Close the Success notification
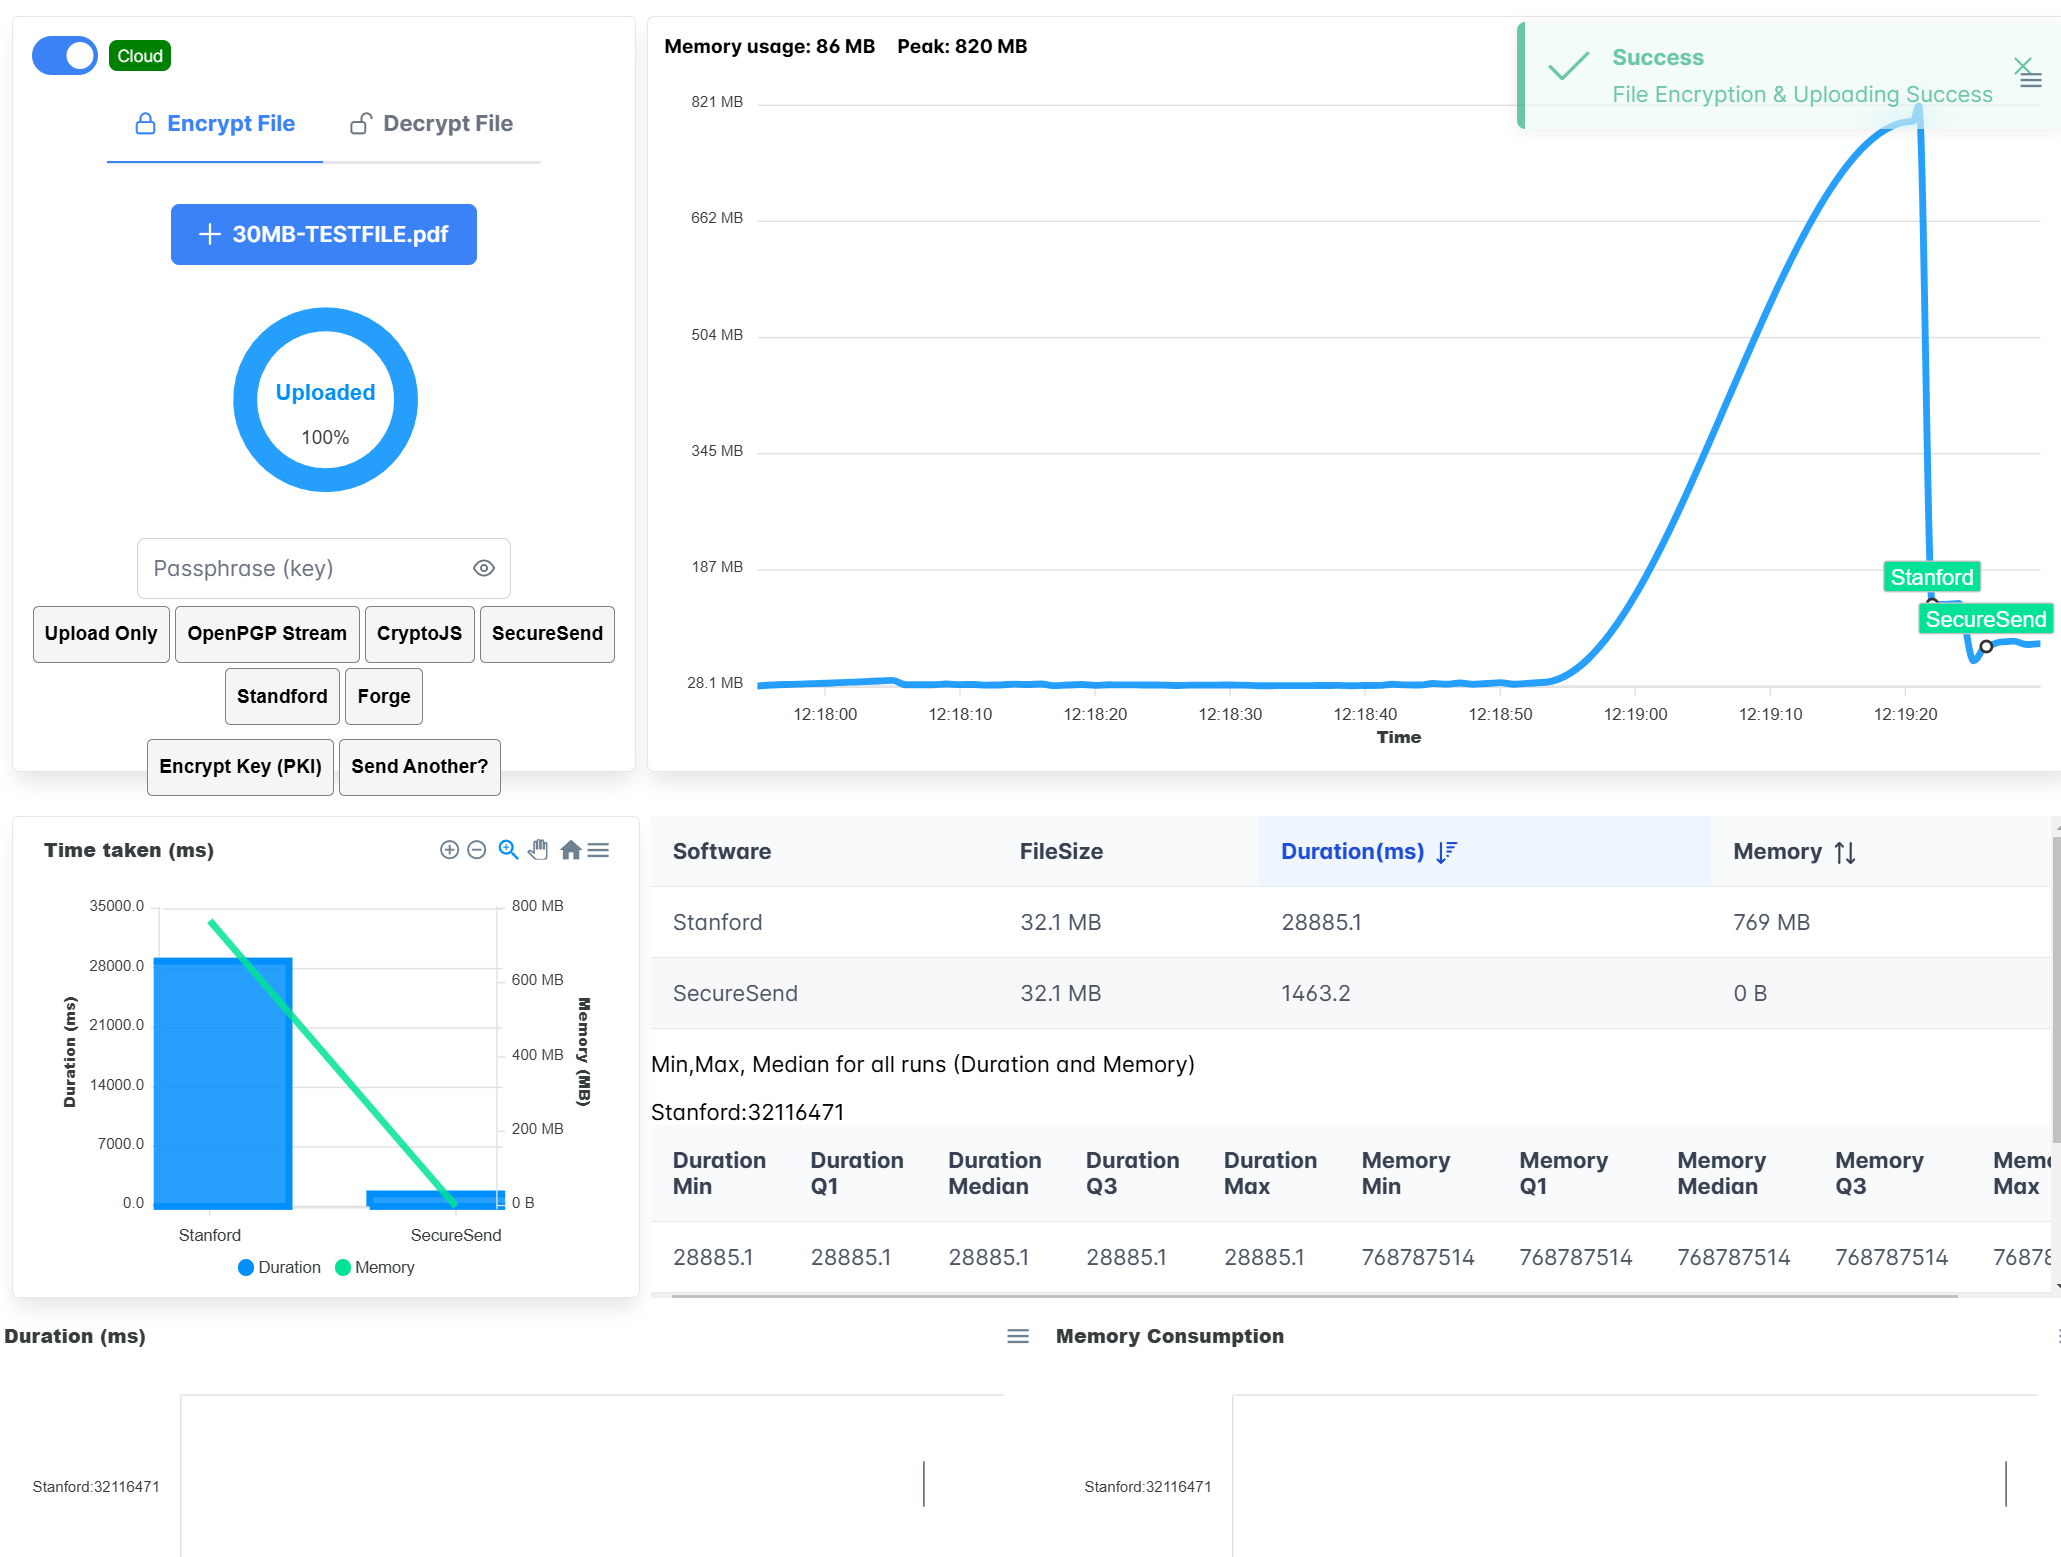 [2021, 66]
